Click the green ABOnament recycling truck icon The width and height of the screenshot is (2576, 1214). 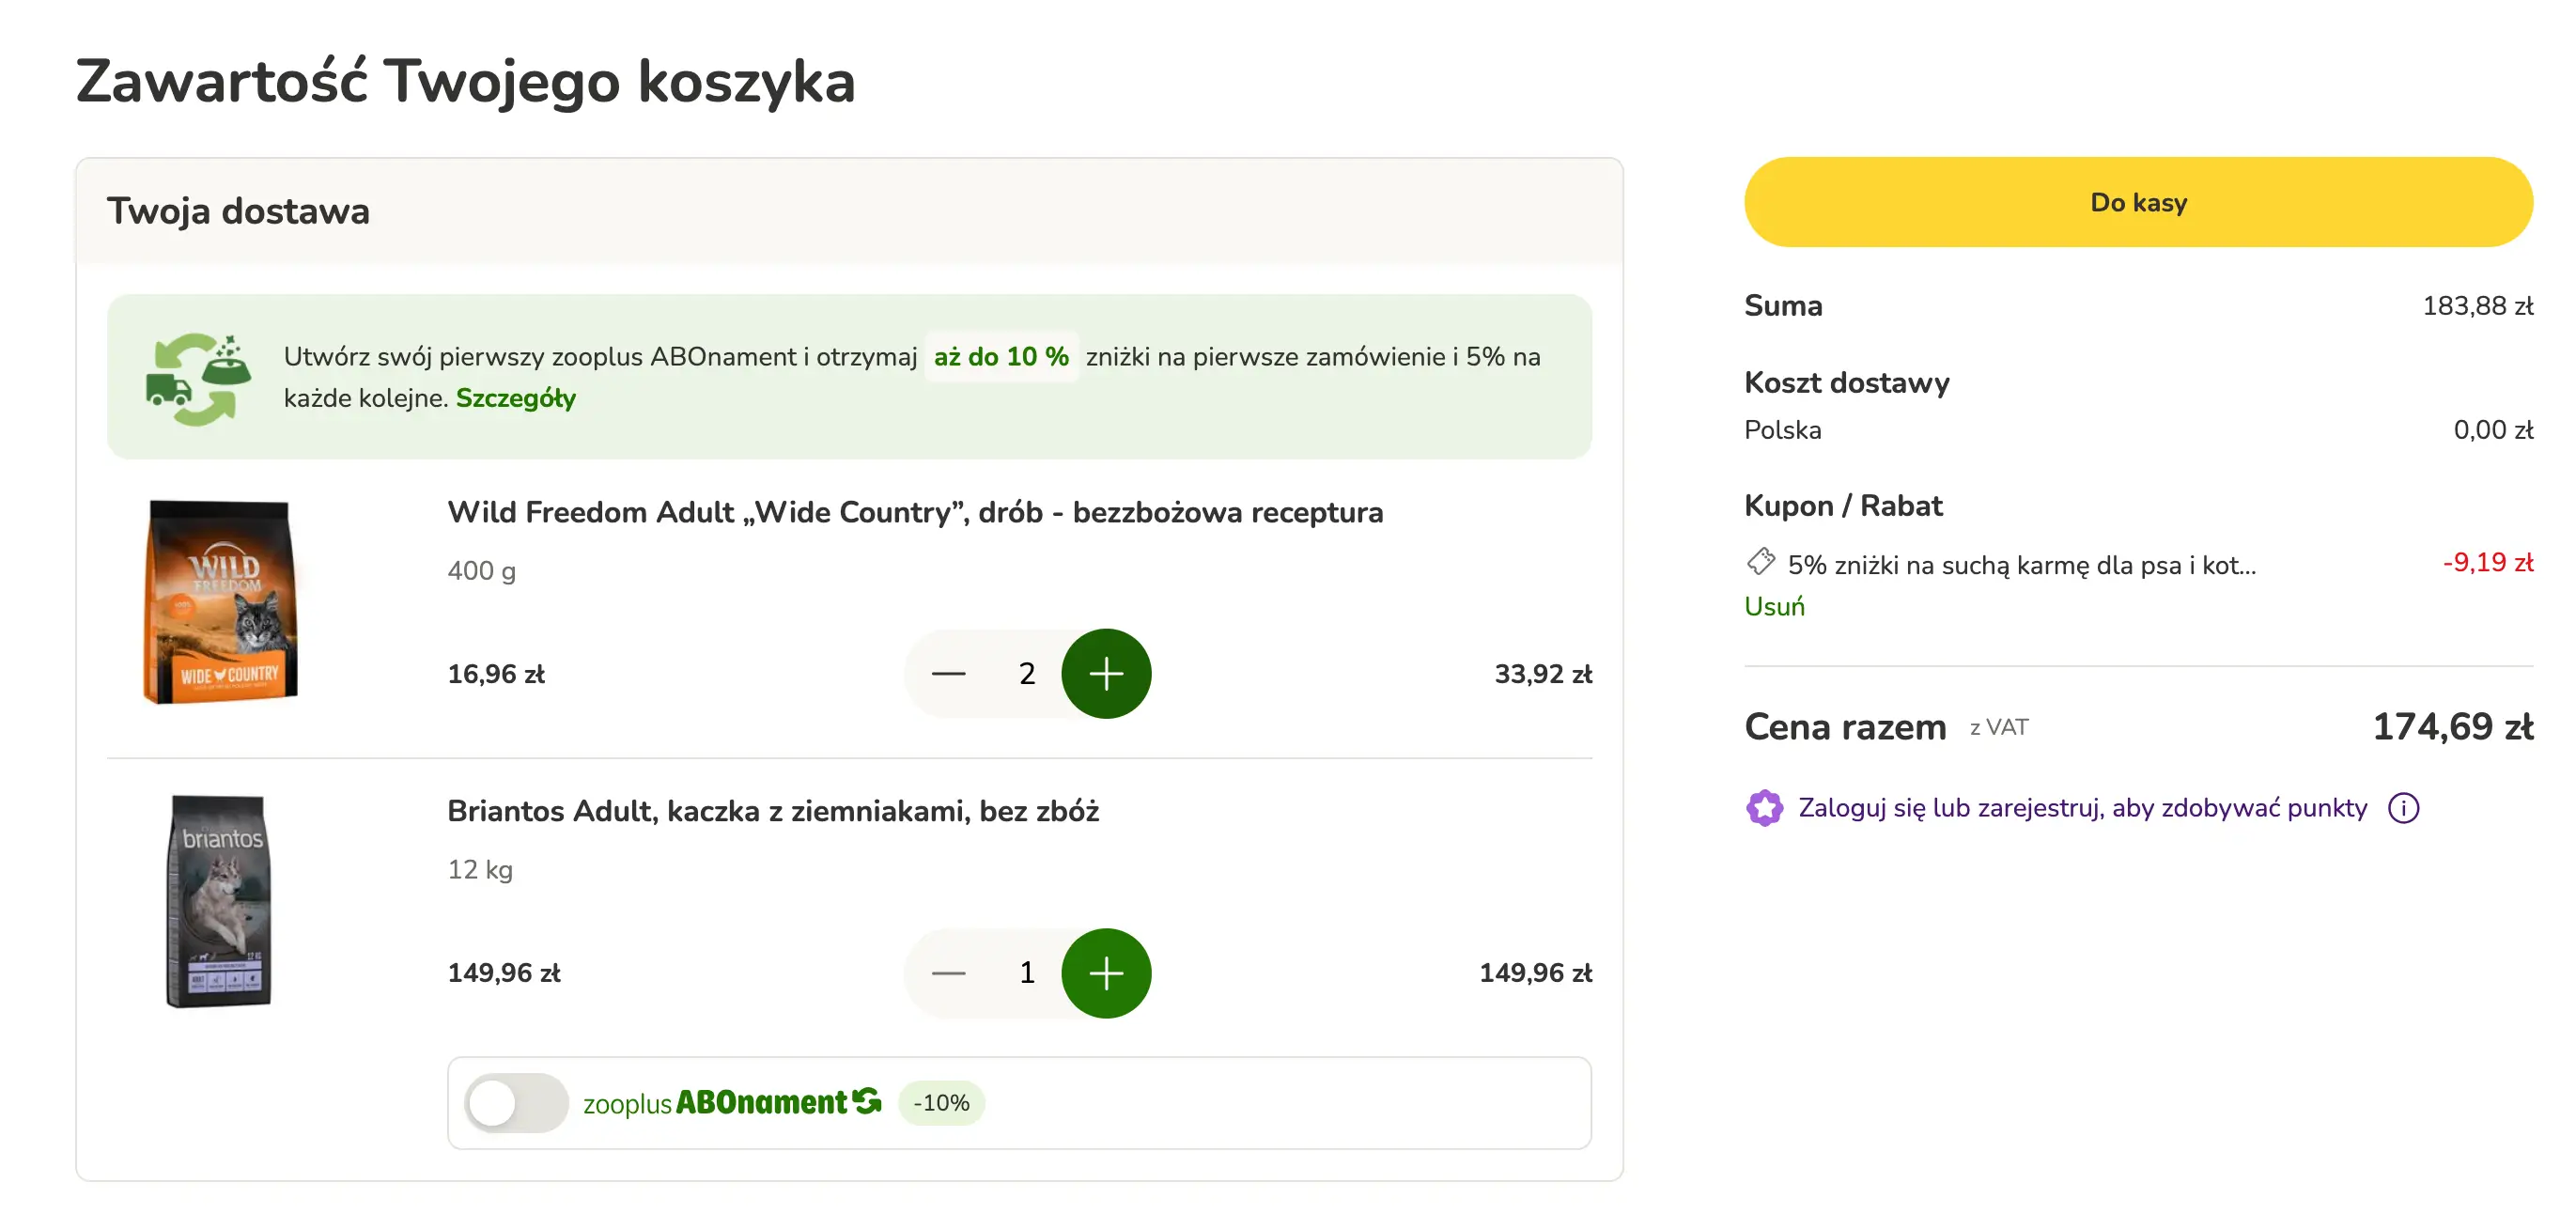tap(199, 378)
